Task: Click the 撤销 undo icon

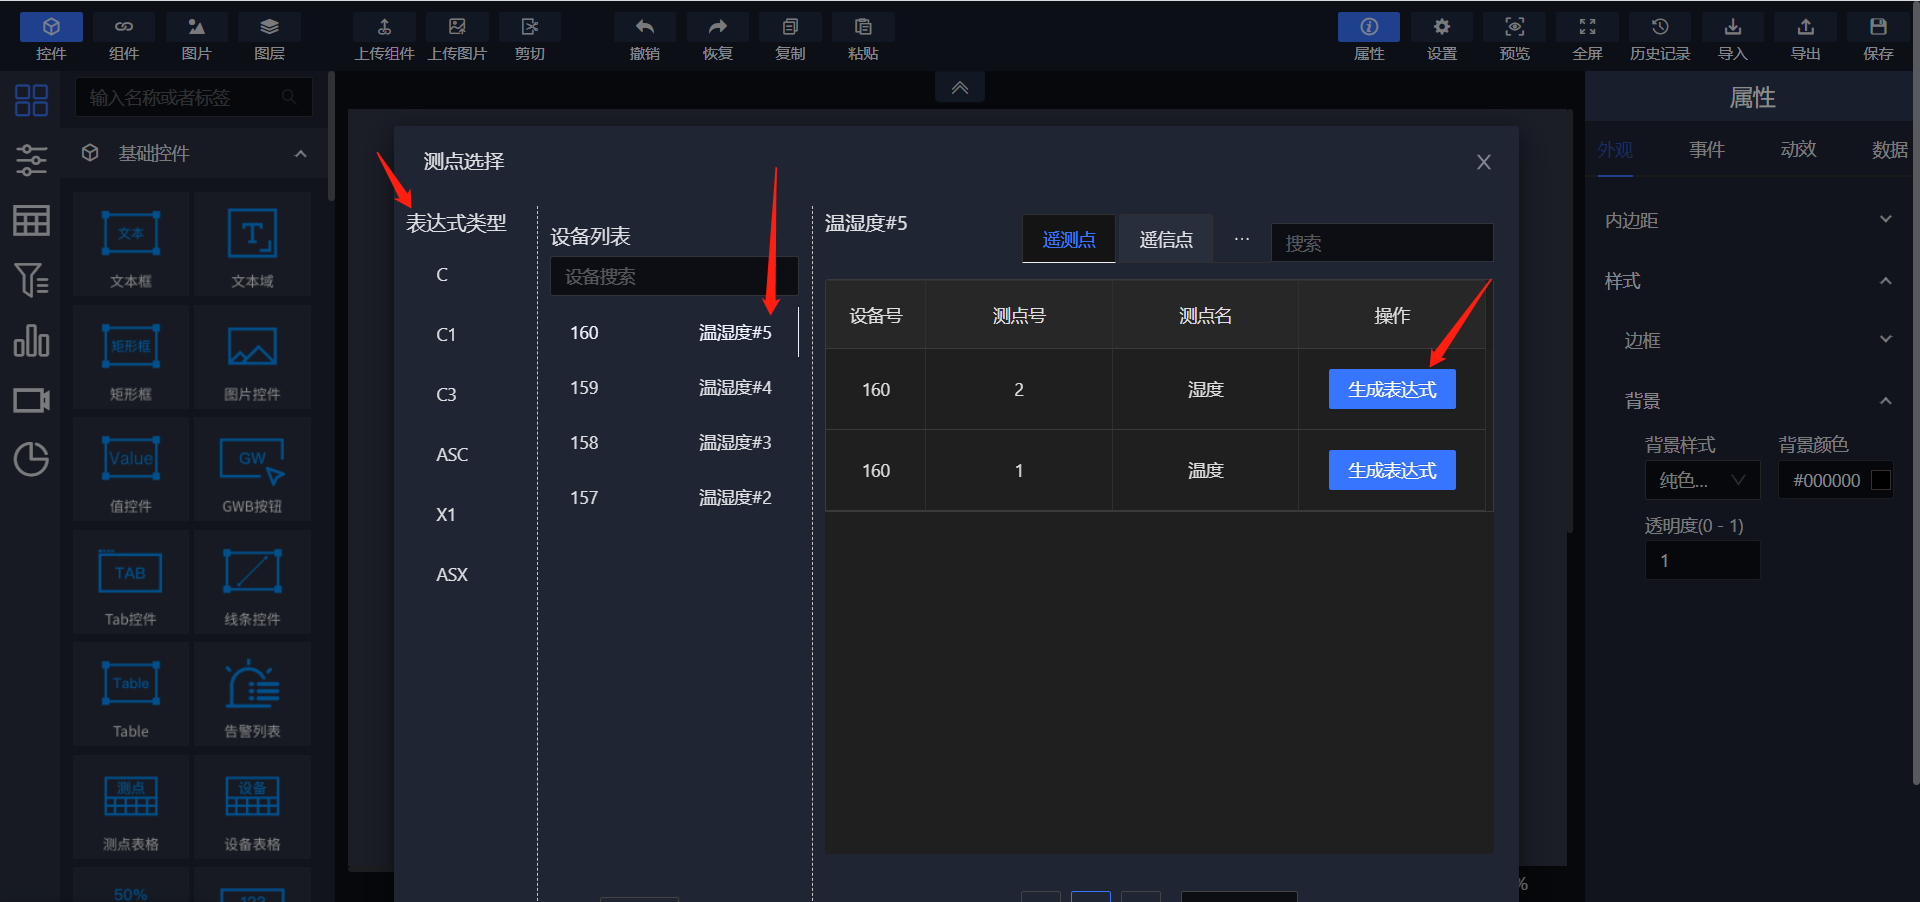Action: (644, 28)
